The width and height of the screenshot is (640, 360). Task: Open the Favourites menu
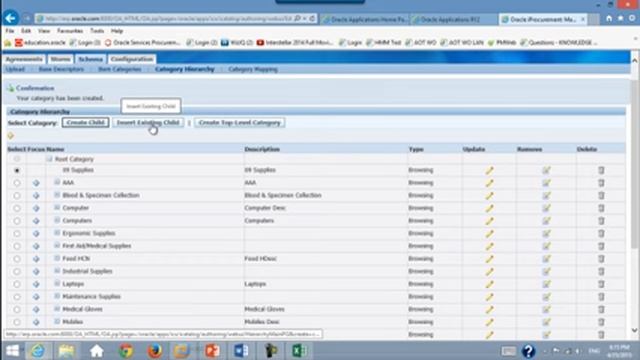(70, 31)
